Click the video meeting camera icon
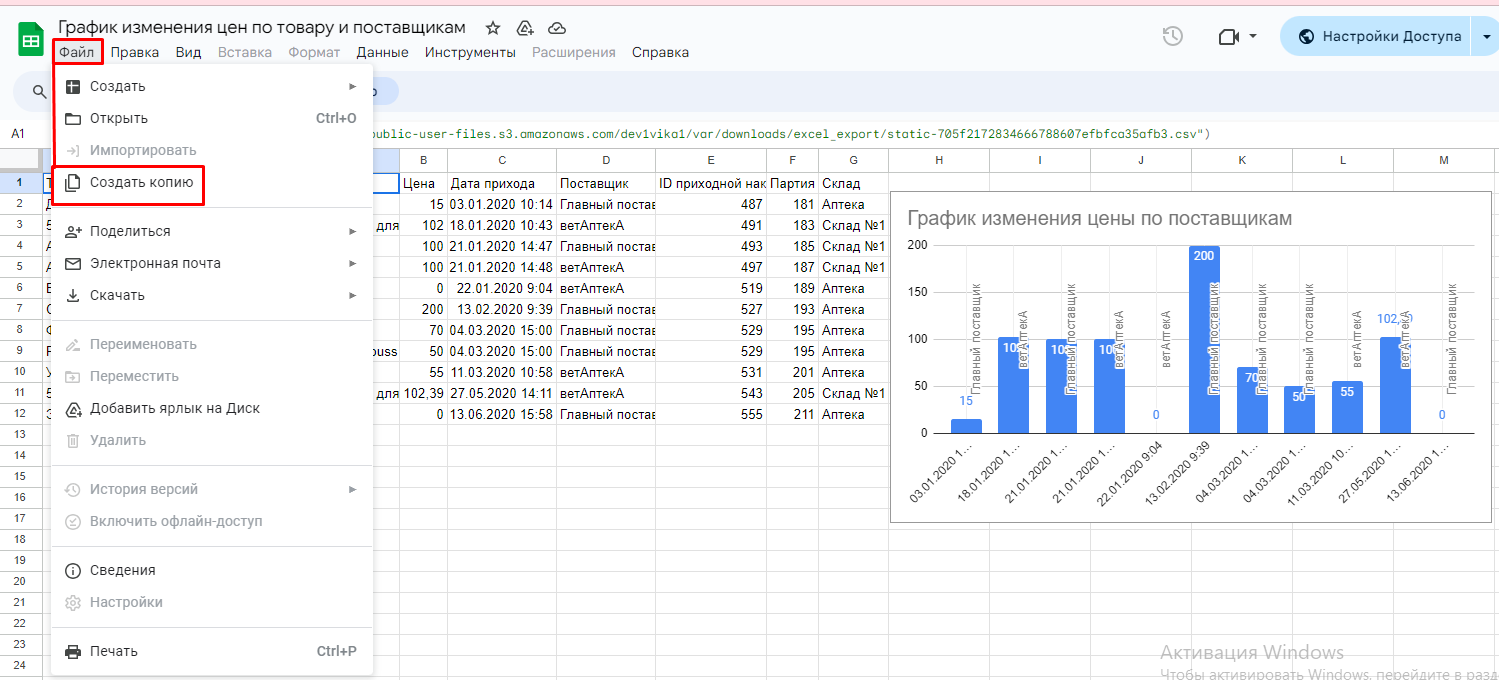 [x=1229, y=36]
